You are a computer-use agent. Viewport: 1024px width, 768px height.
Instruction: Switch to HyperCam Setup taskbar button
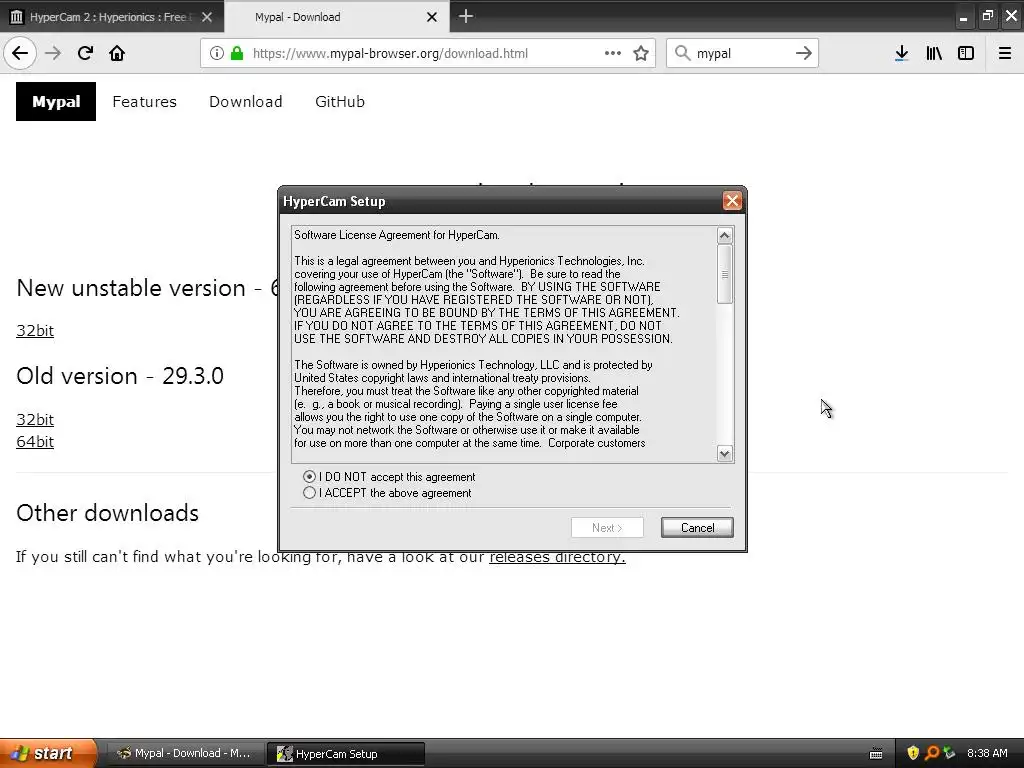pyautogui.click(x=346, y=754)
